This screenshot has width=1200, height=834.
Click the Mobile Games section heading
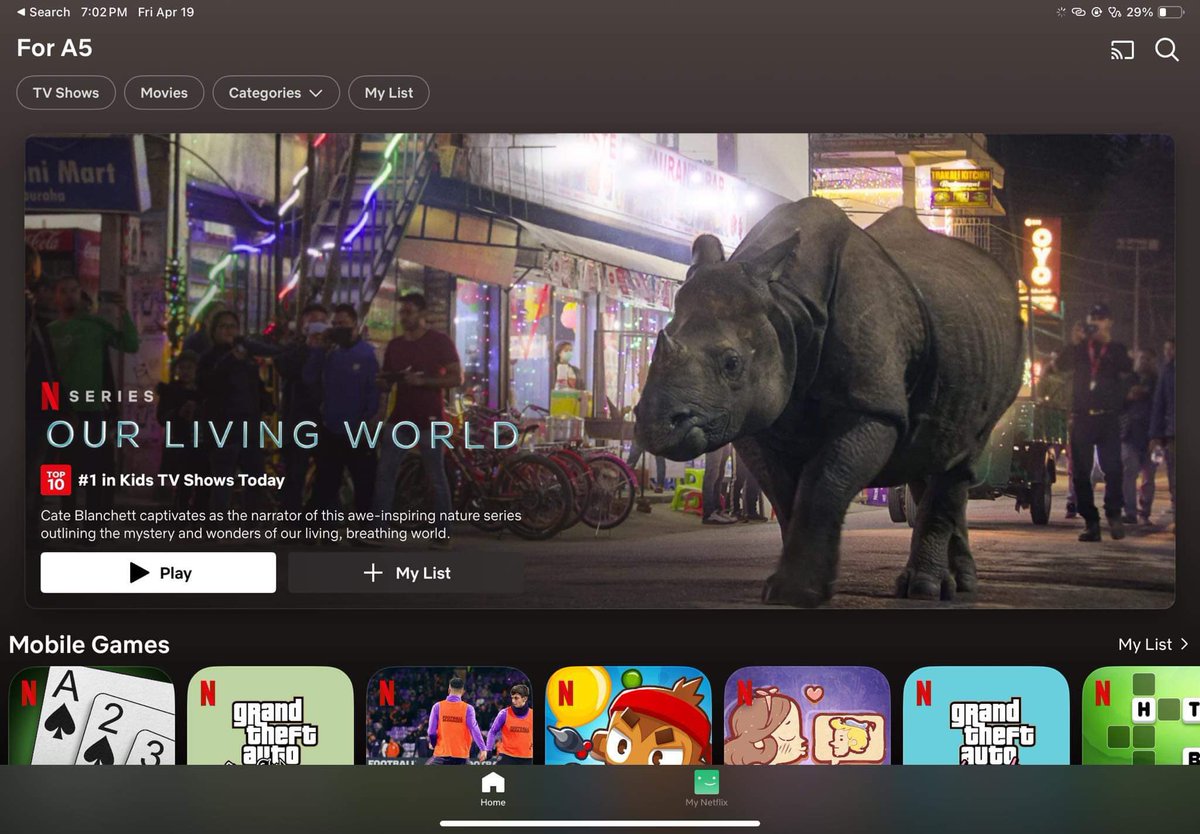(89, 645)
